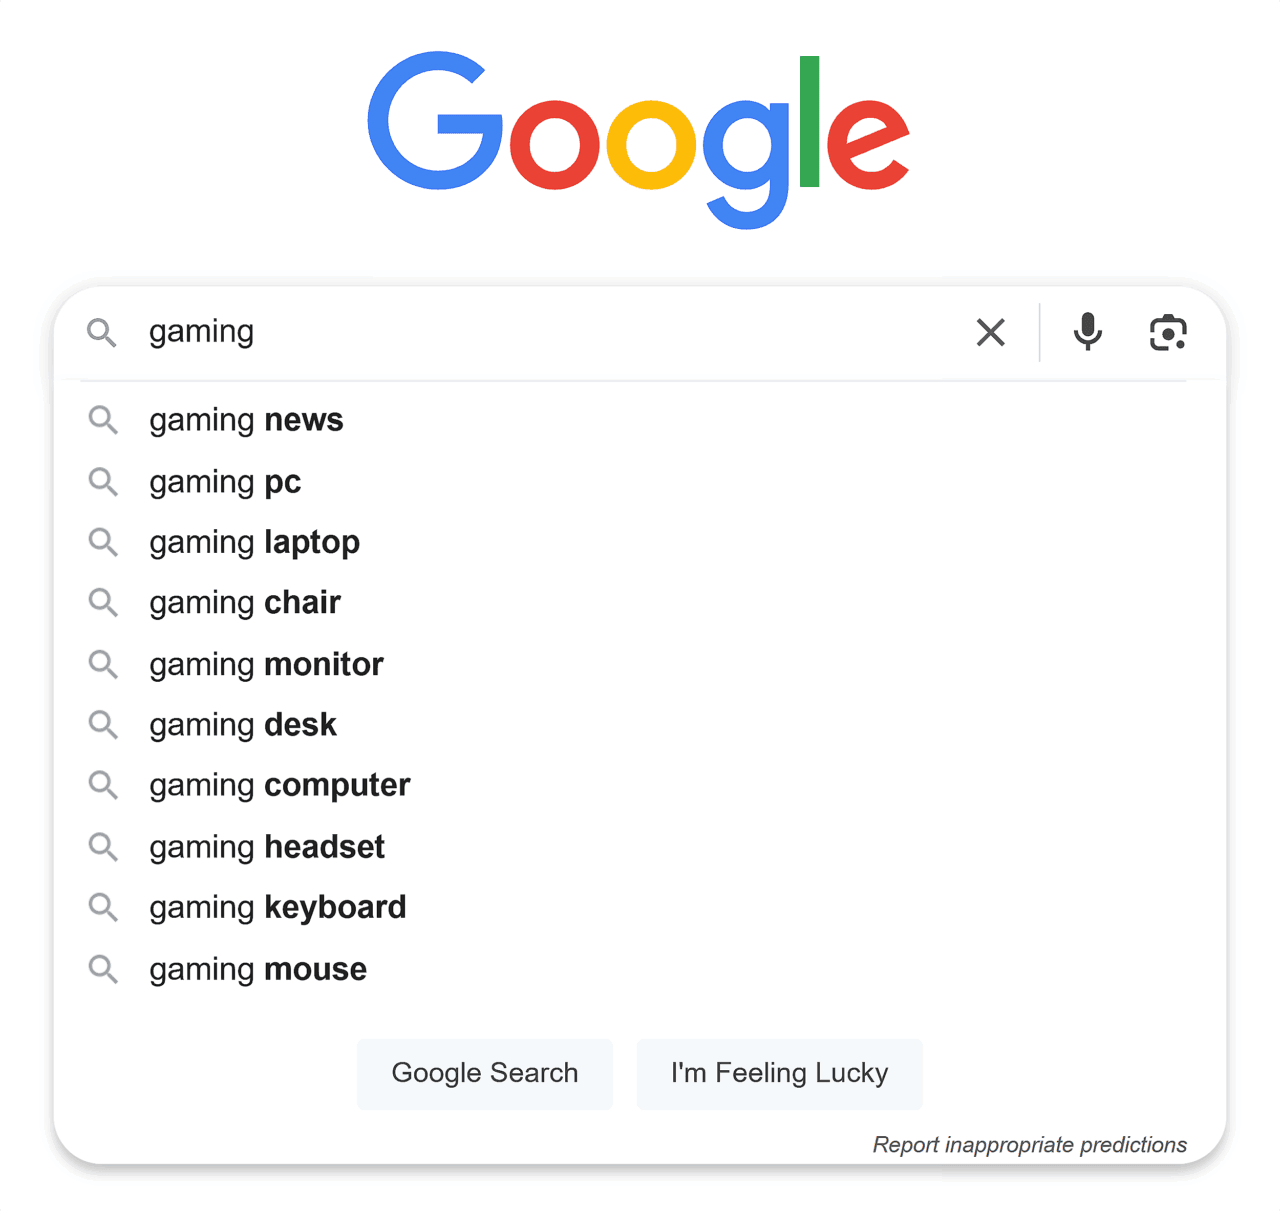The height and width of the screenshot is (1211, 1280).
Task: Choose the "gaming laptop" suggestion
Action: 254,542
